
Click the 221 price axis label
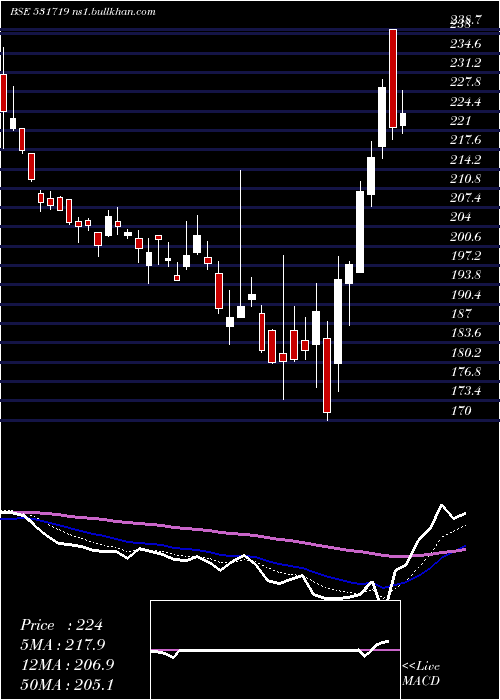[461, 121]
